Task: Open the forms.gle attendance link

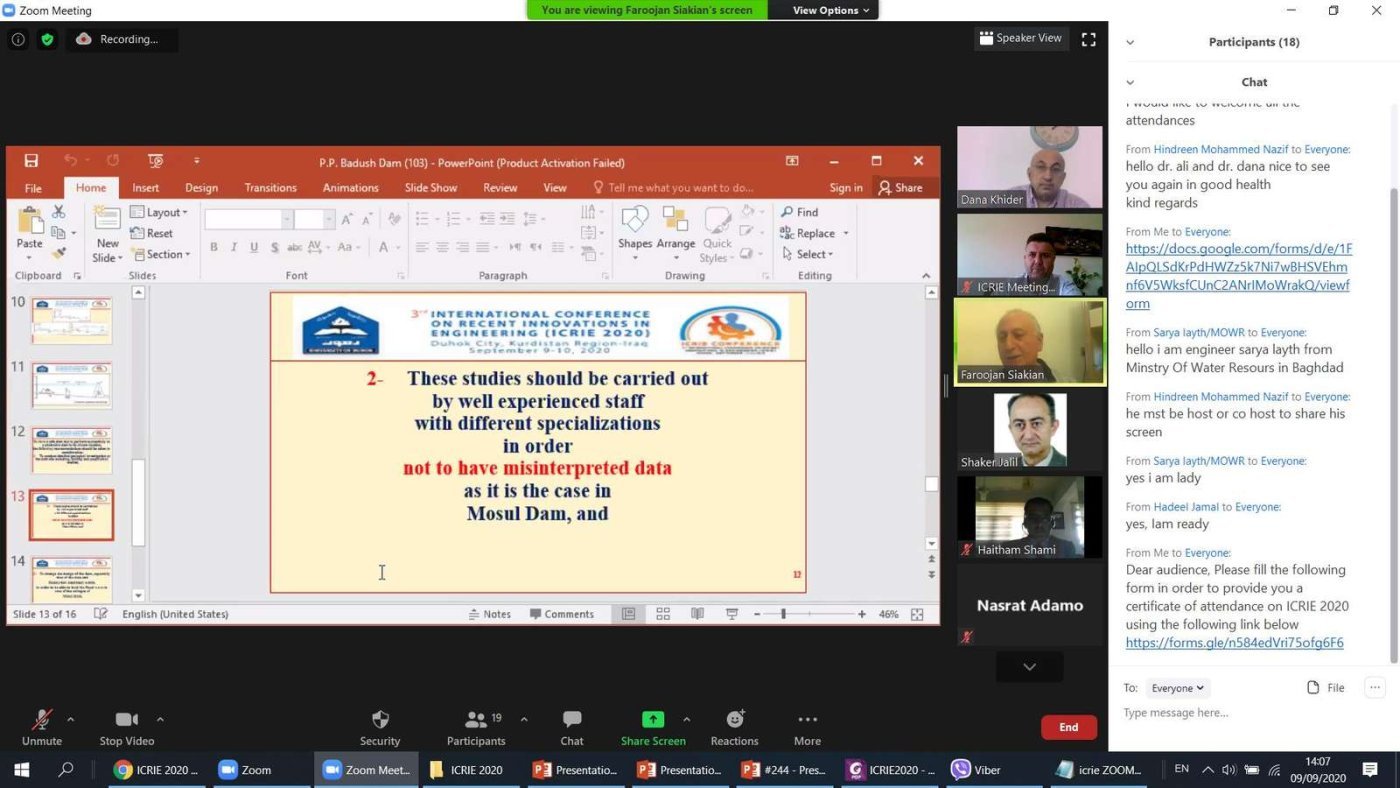Action: [1234, 643]
